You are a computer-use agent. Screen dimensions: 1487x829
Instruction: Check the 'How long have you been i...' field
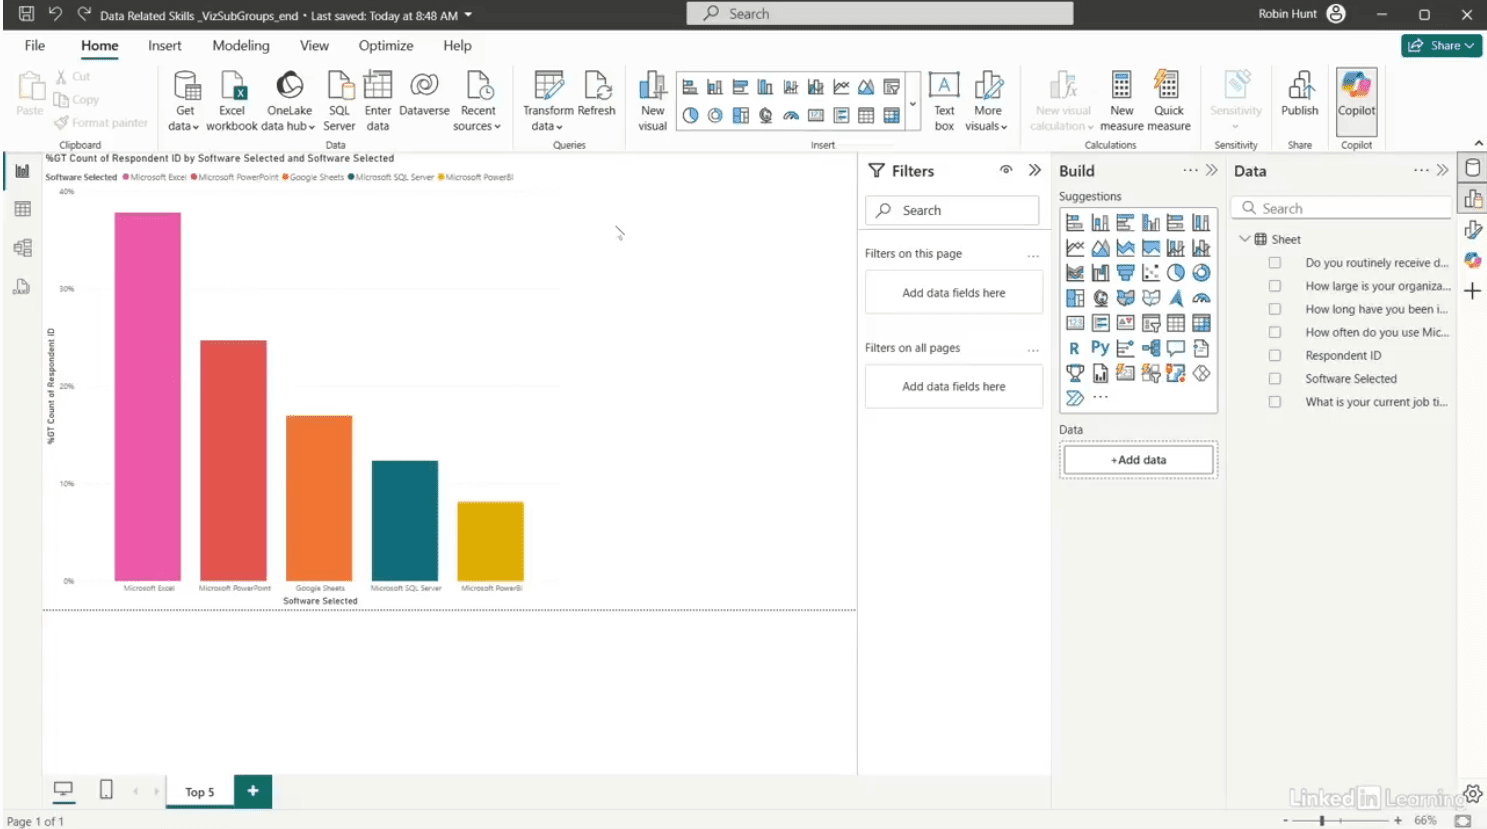pos(1275,309)
